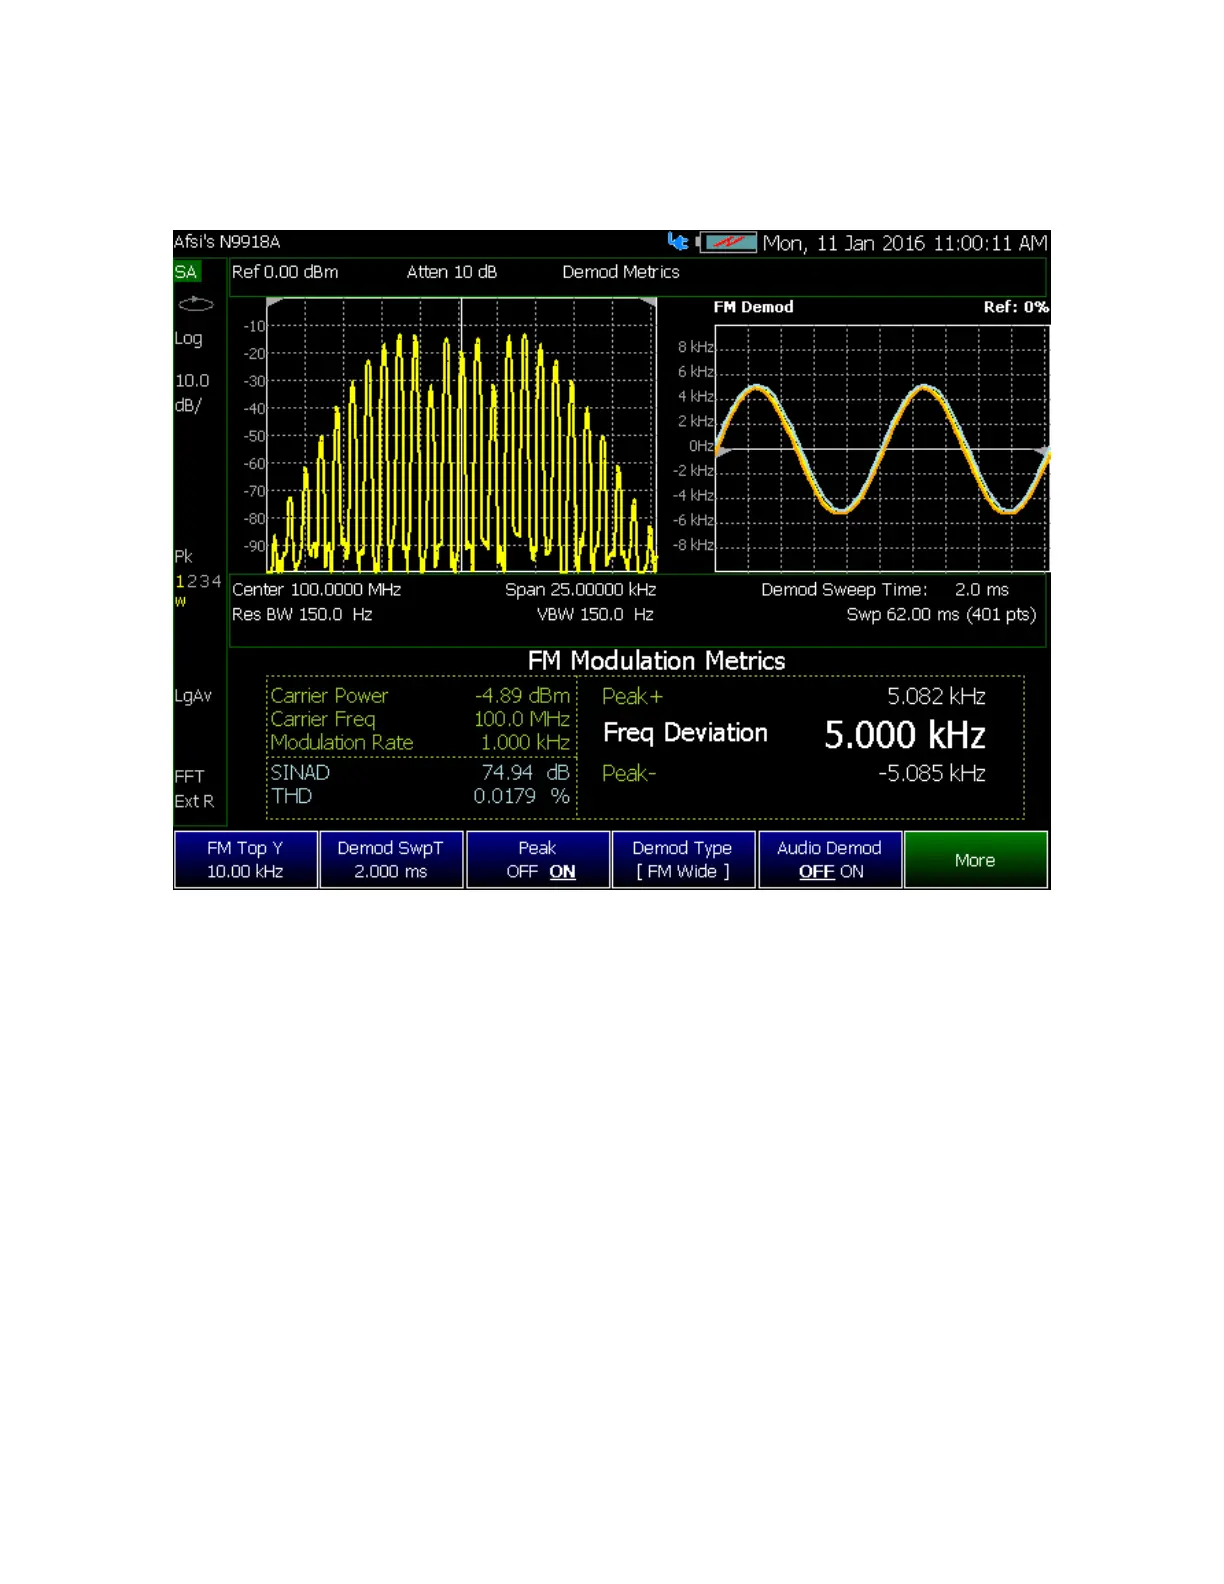Click the Carrier Power -4.89 dBm value
The height and width of the screenshot is (1584, 1224).
click(522, 695)
